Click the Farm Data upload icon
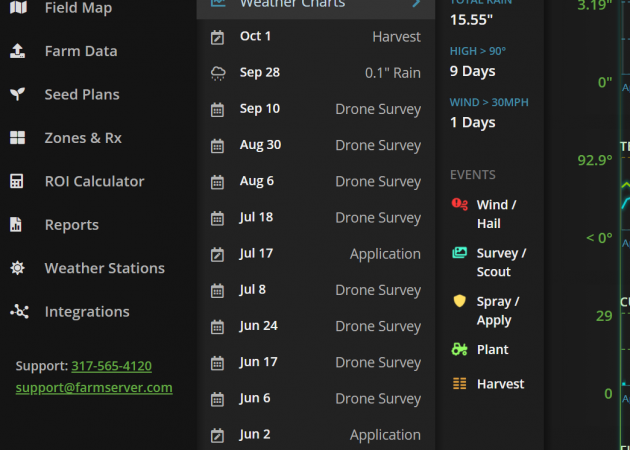Screen dimensions: 630x450 [x=17, y=51]
